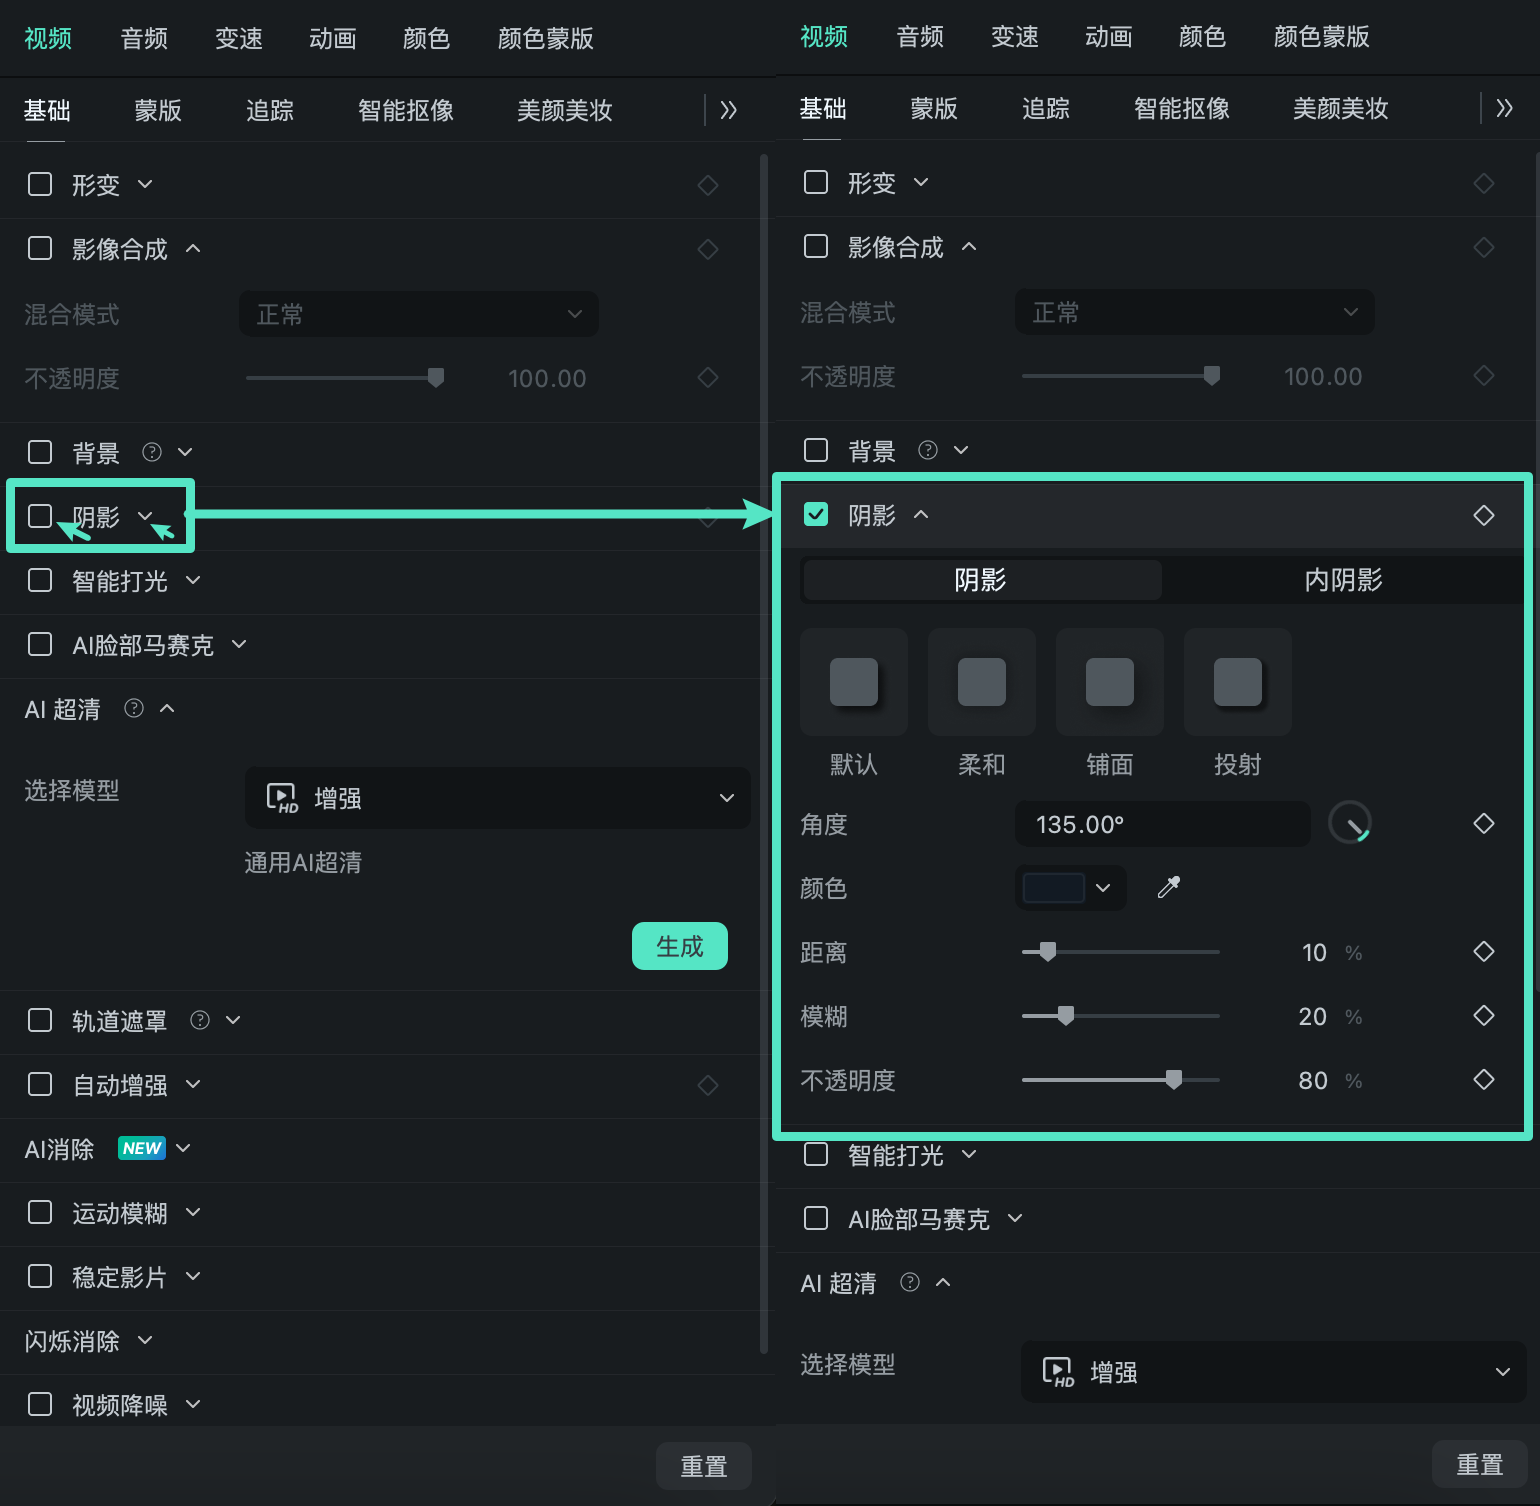This screenshot has height=1506, width=1540.
Task: Expand the AI消除 section chevron
Action: (183, 1148)
